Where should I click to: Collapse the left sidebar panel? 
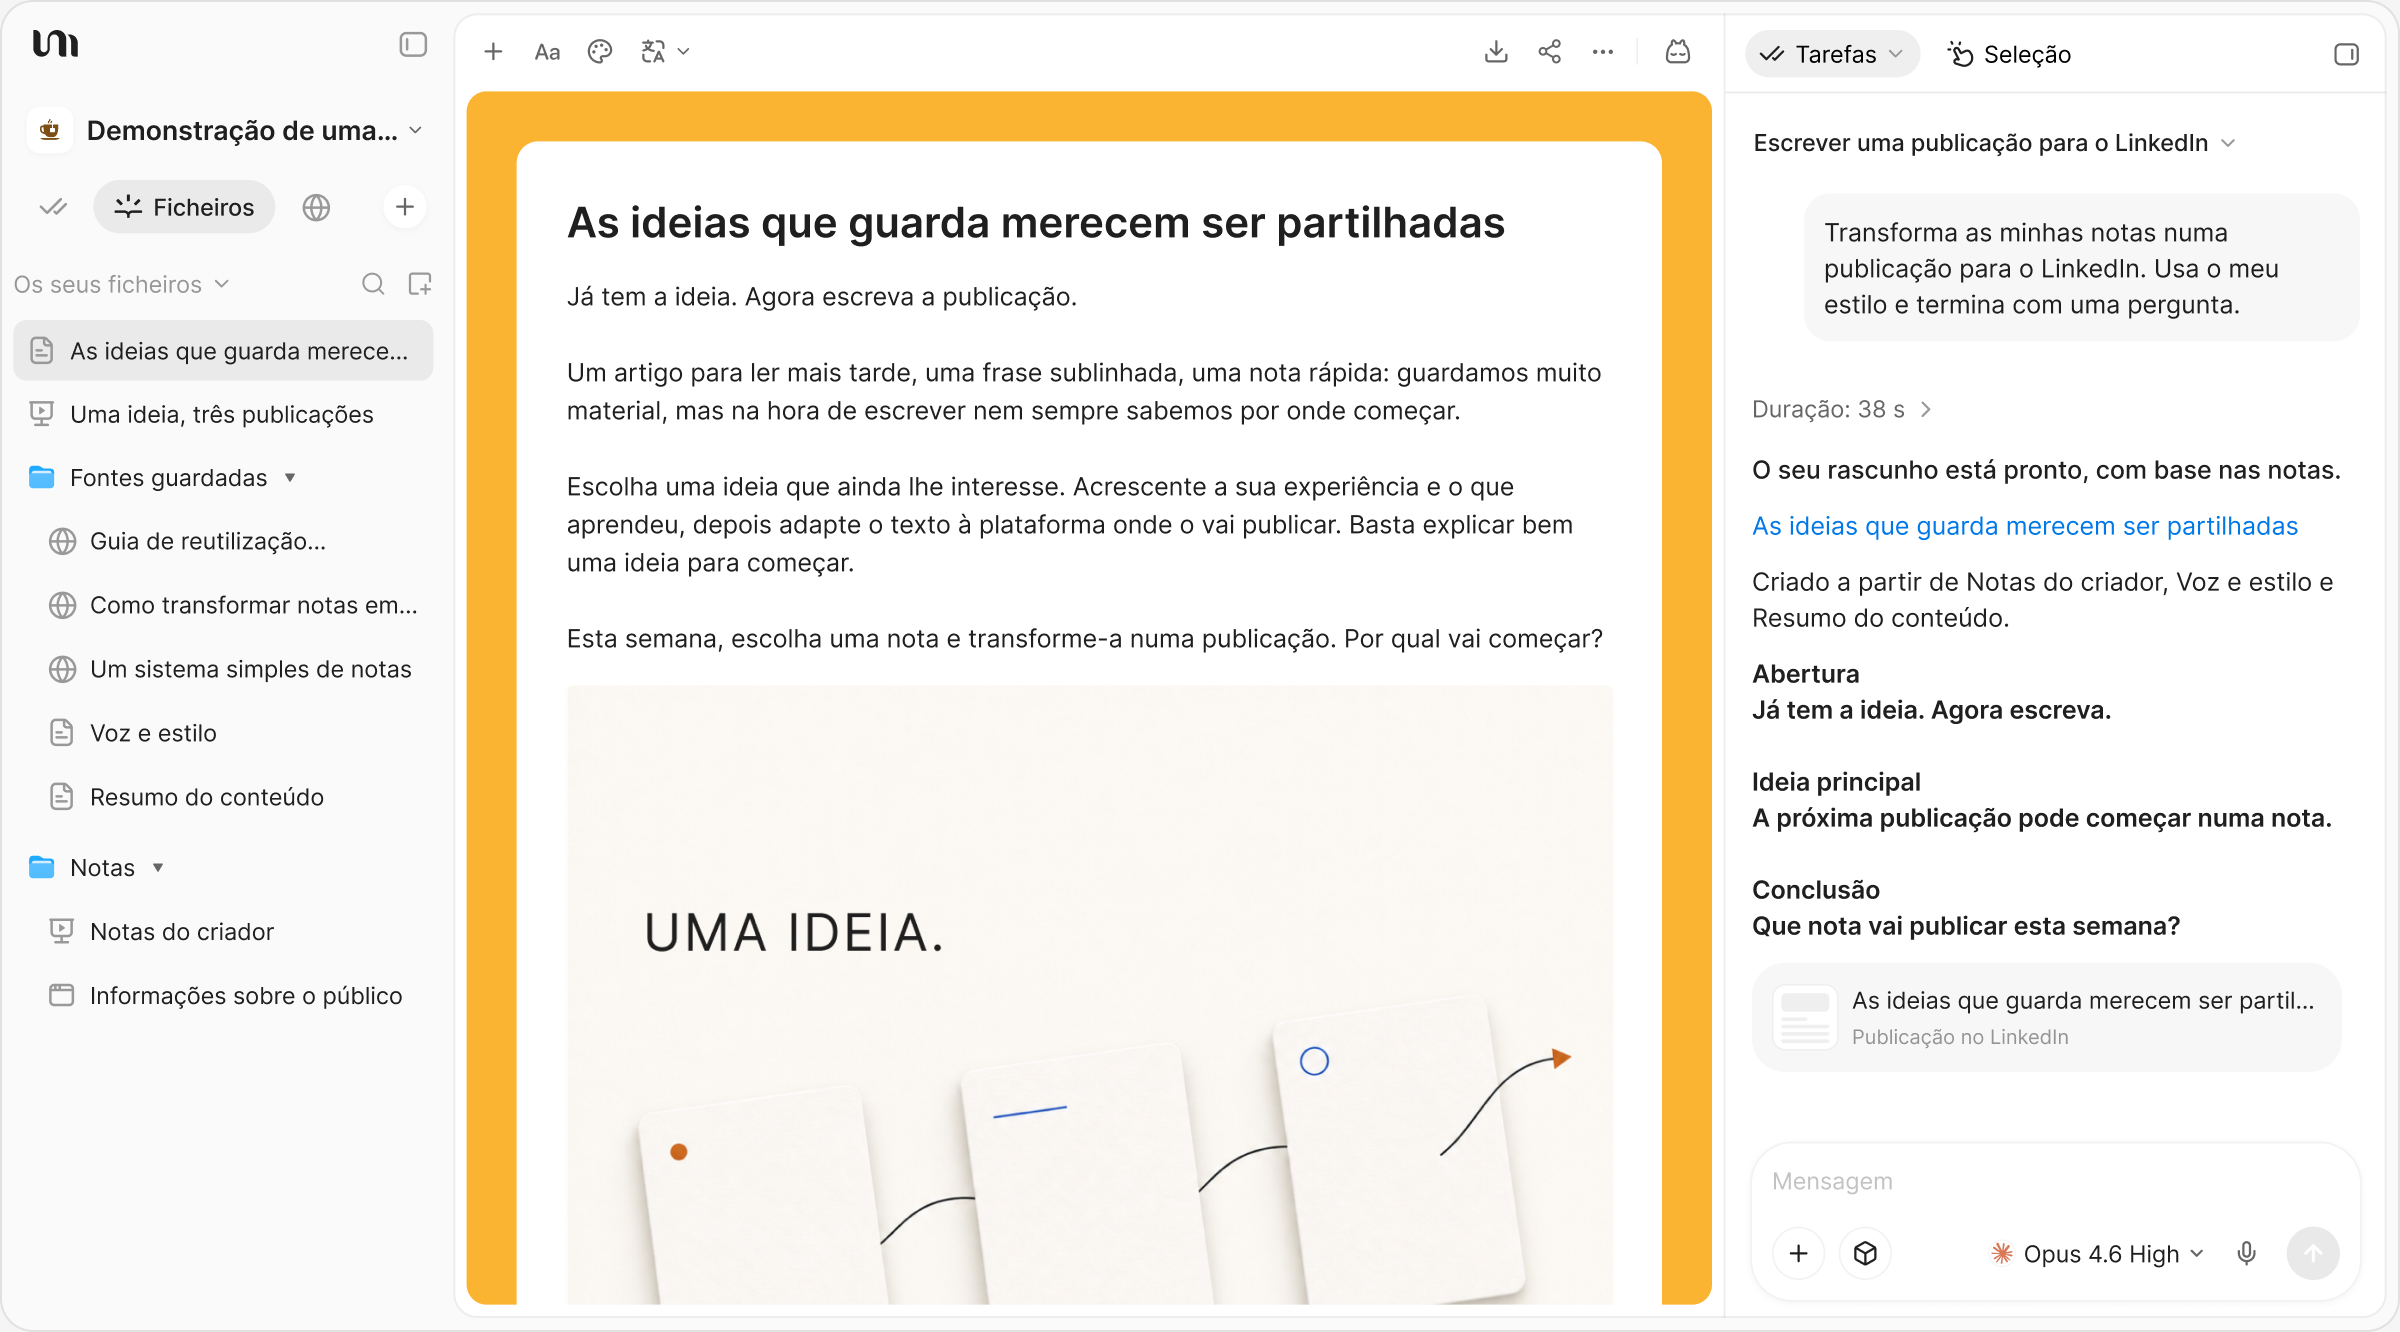(x=413, y=45)
